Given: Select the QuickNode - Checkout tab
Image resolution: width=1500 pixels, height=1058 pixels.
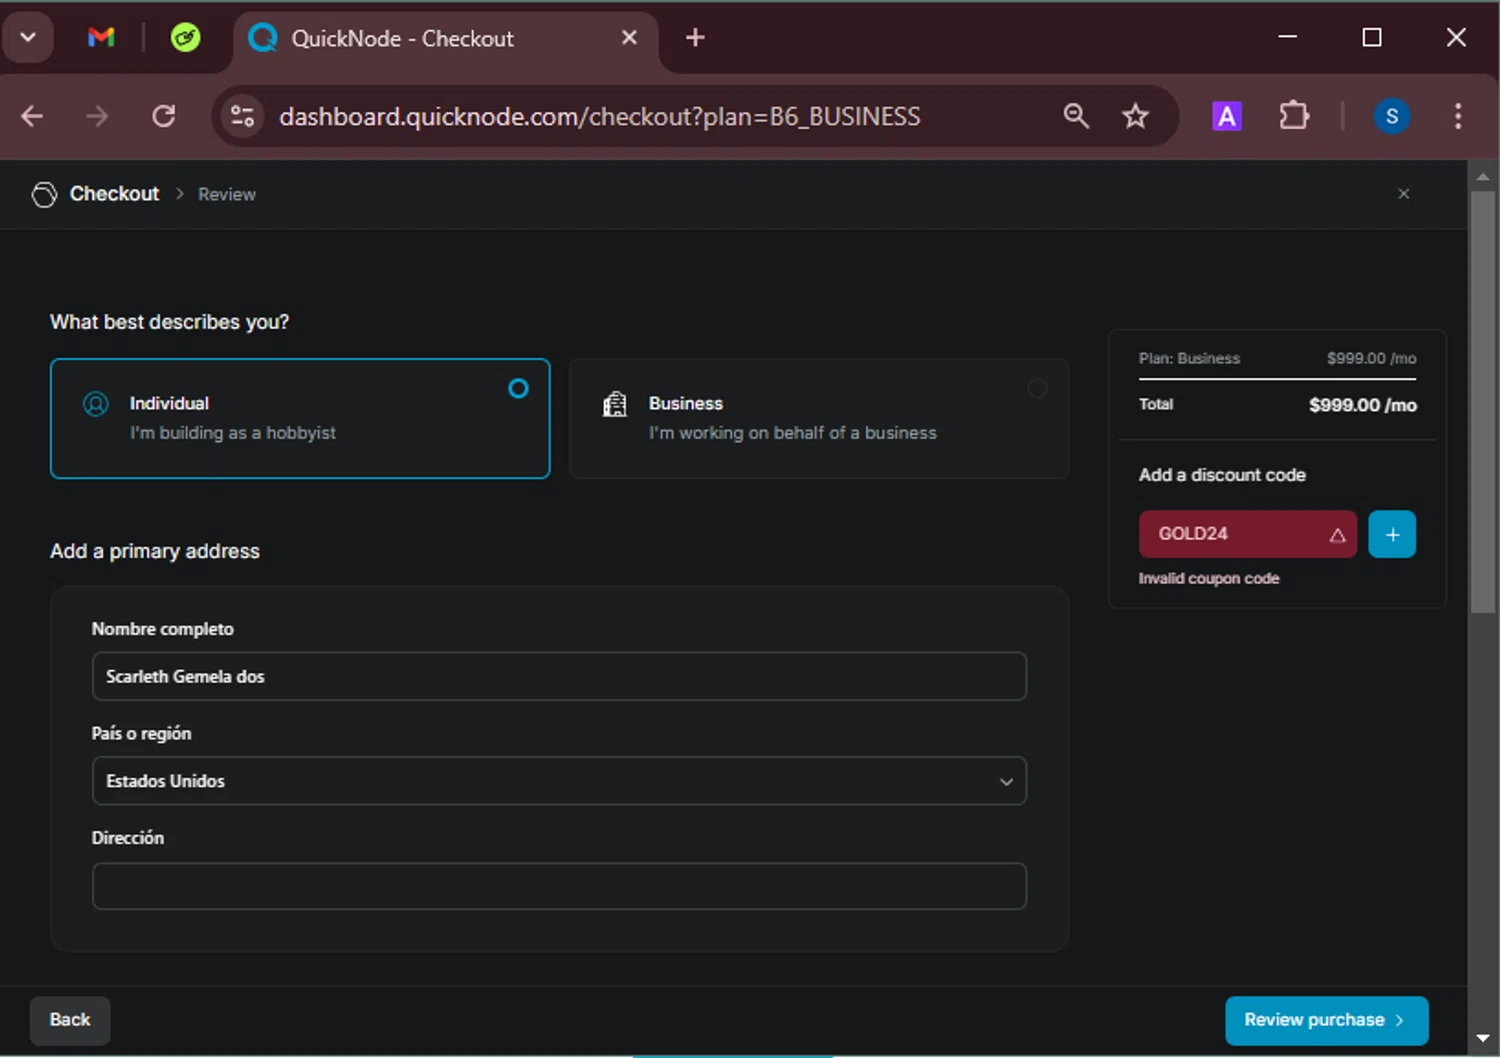Looking at the screenshot, I should tap(446, 38).
